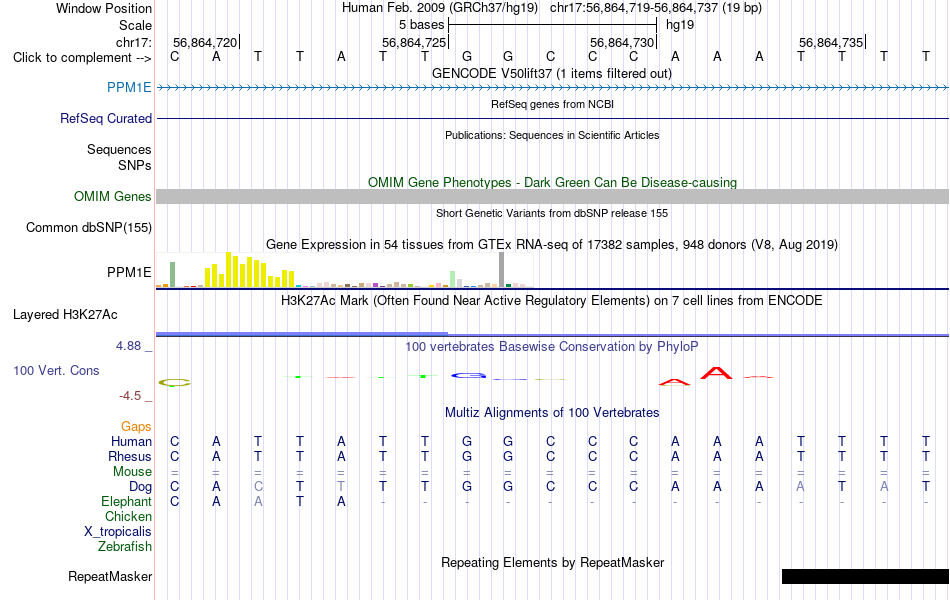Viewport: 950px width, 600px height.
Task: Click the X_tropicalis species label
Action: [x=118, y=532]
